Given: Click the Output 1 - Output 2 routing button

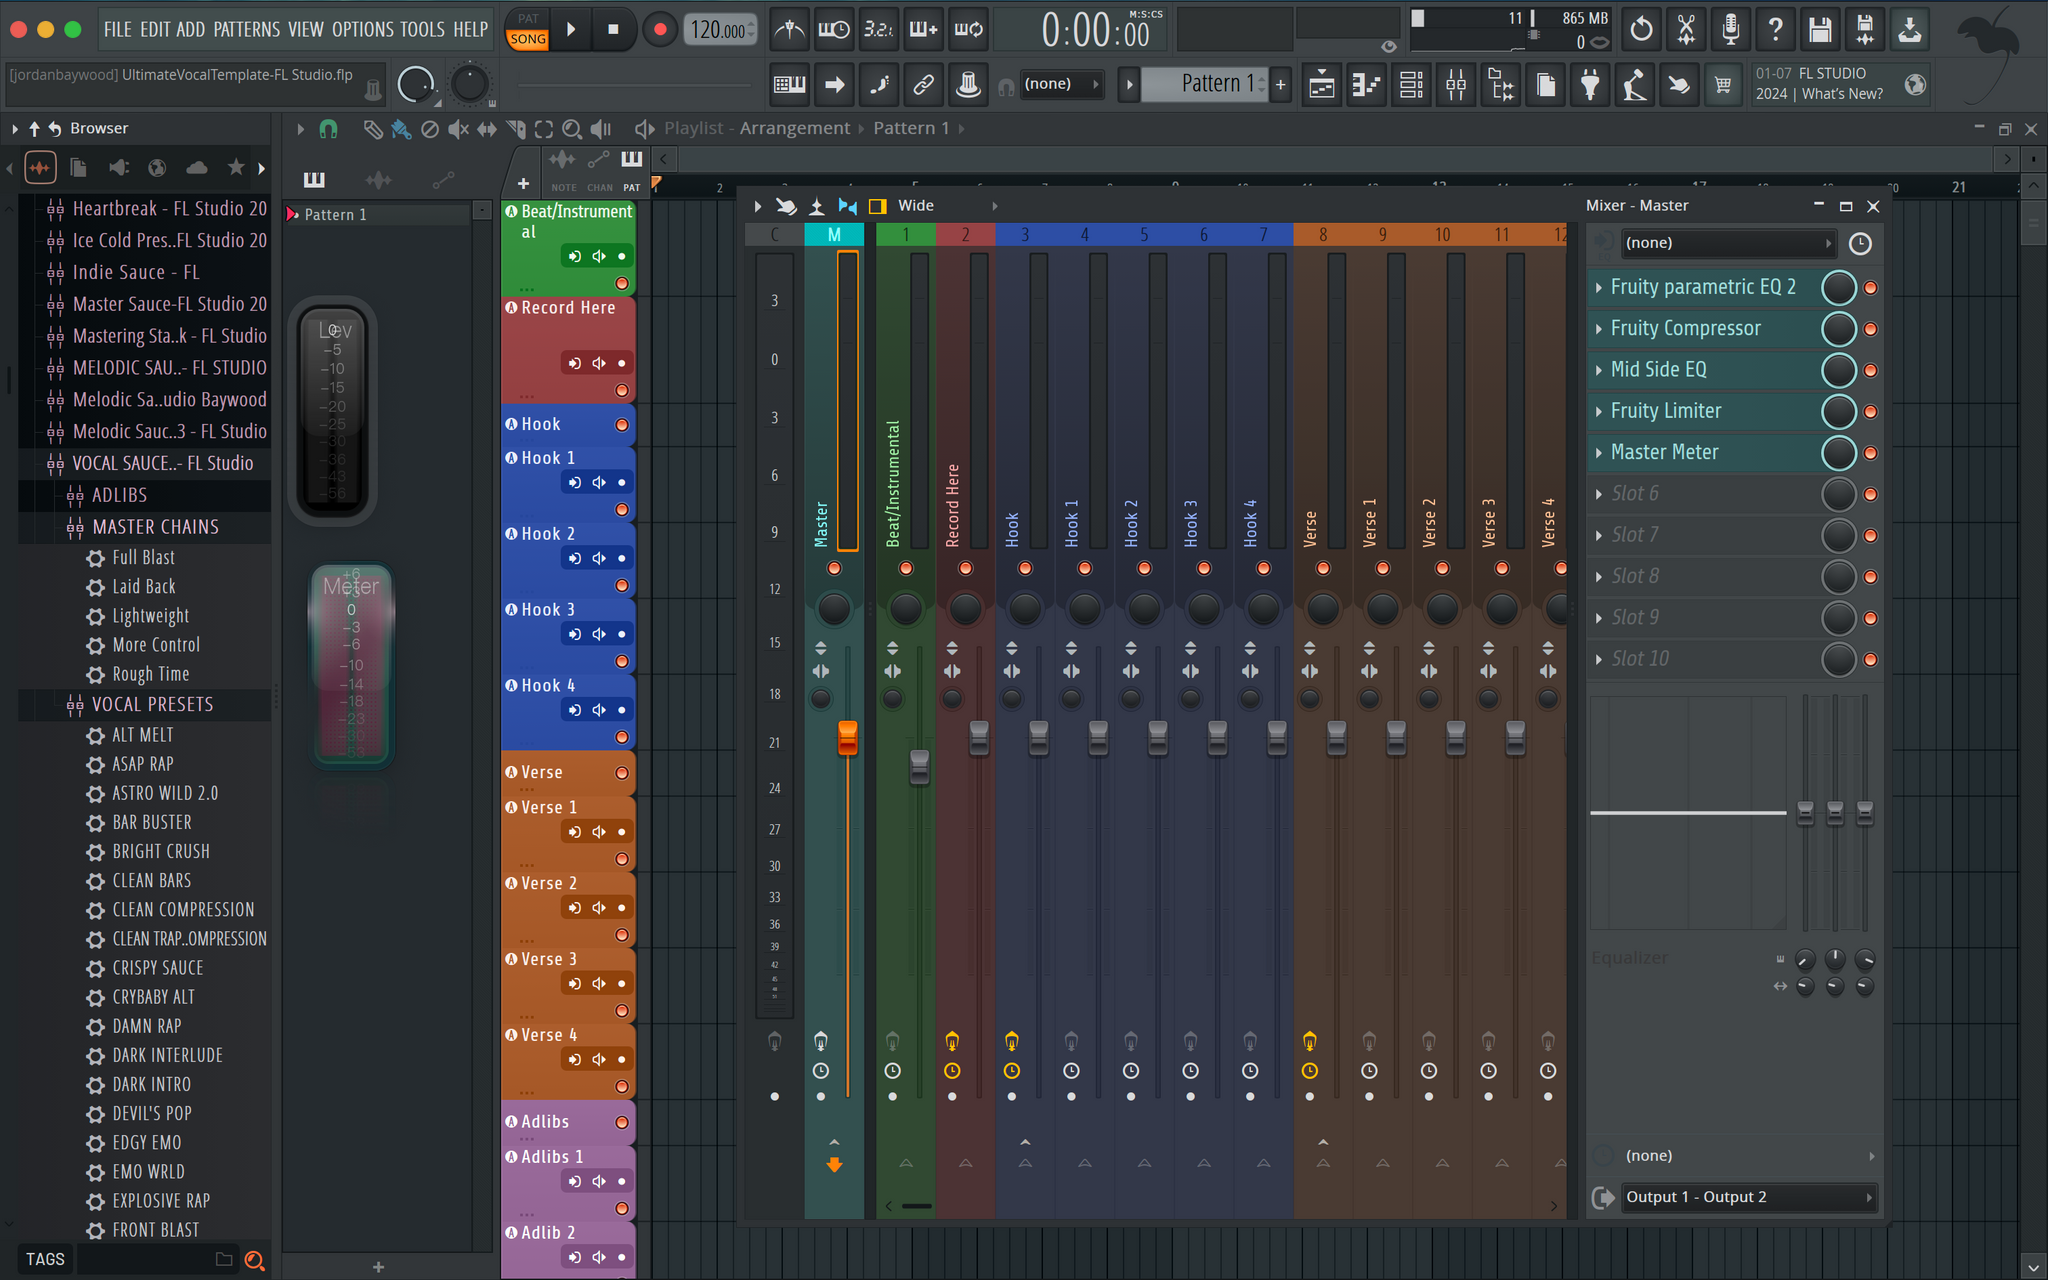Looking at the screenshot, I should tap(1748, 1196).
